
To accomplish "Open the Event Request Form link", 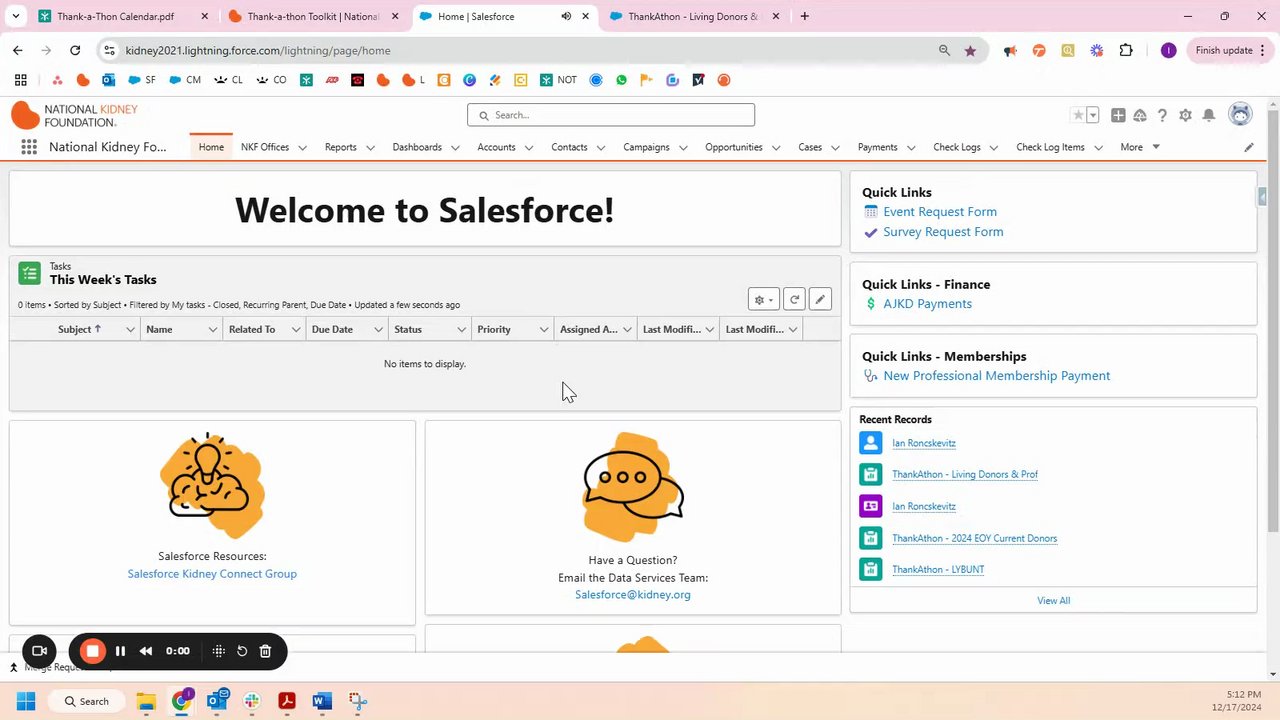I will 940,212.
